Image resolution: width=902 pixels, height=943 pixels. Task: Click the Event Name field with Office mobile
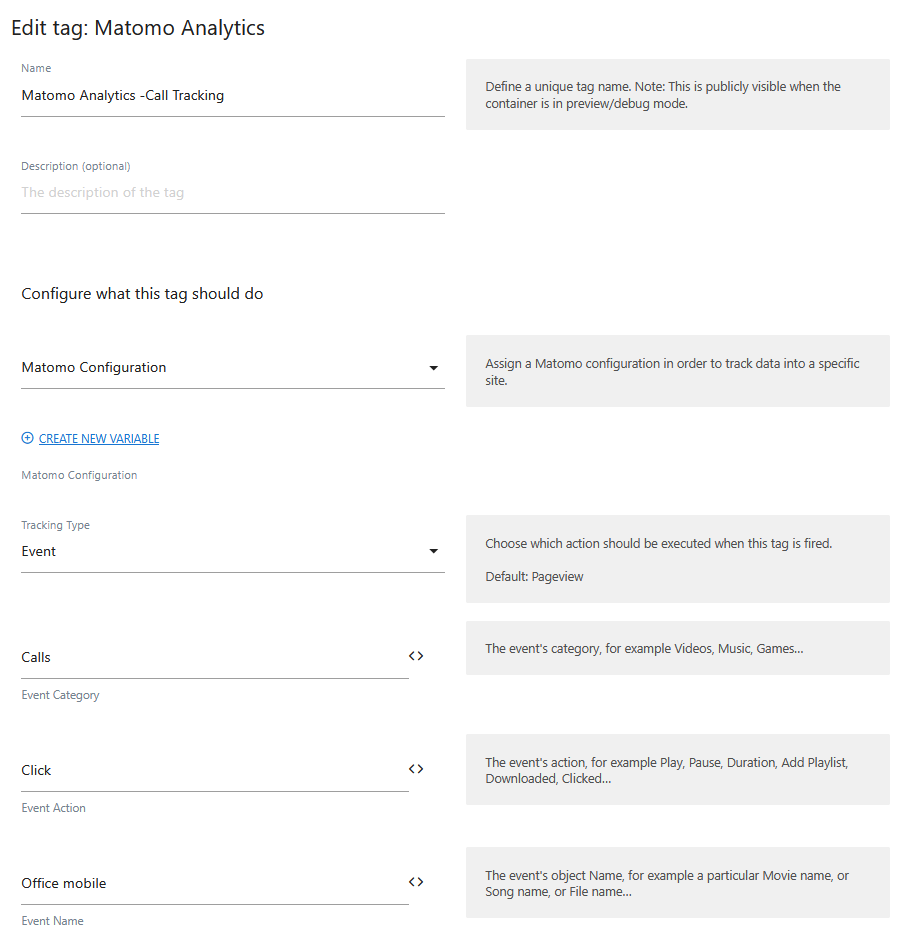tap(214, 883)
